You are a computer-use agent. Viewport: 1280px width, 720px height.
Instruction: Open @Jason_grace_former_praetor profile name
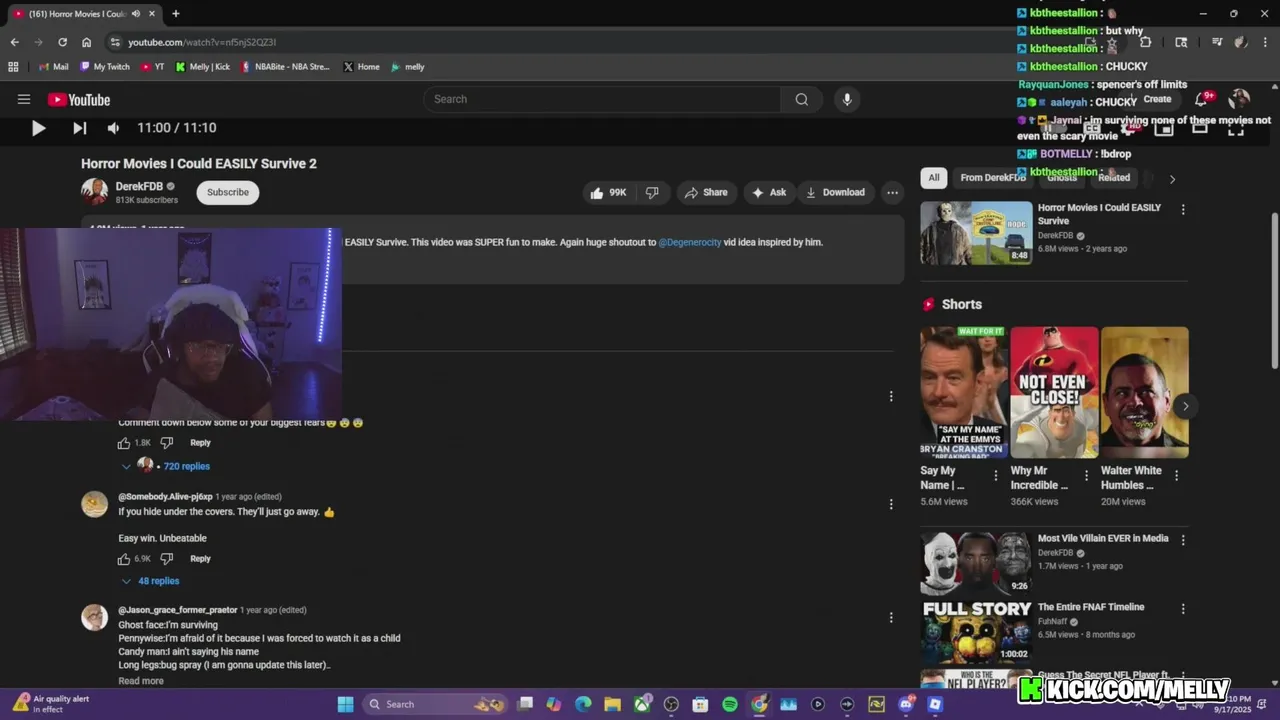point(178,610)
